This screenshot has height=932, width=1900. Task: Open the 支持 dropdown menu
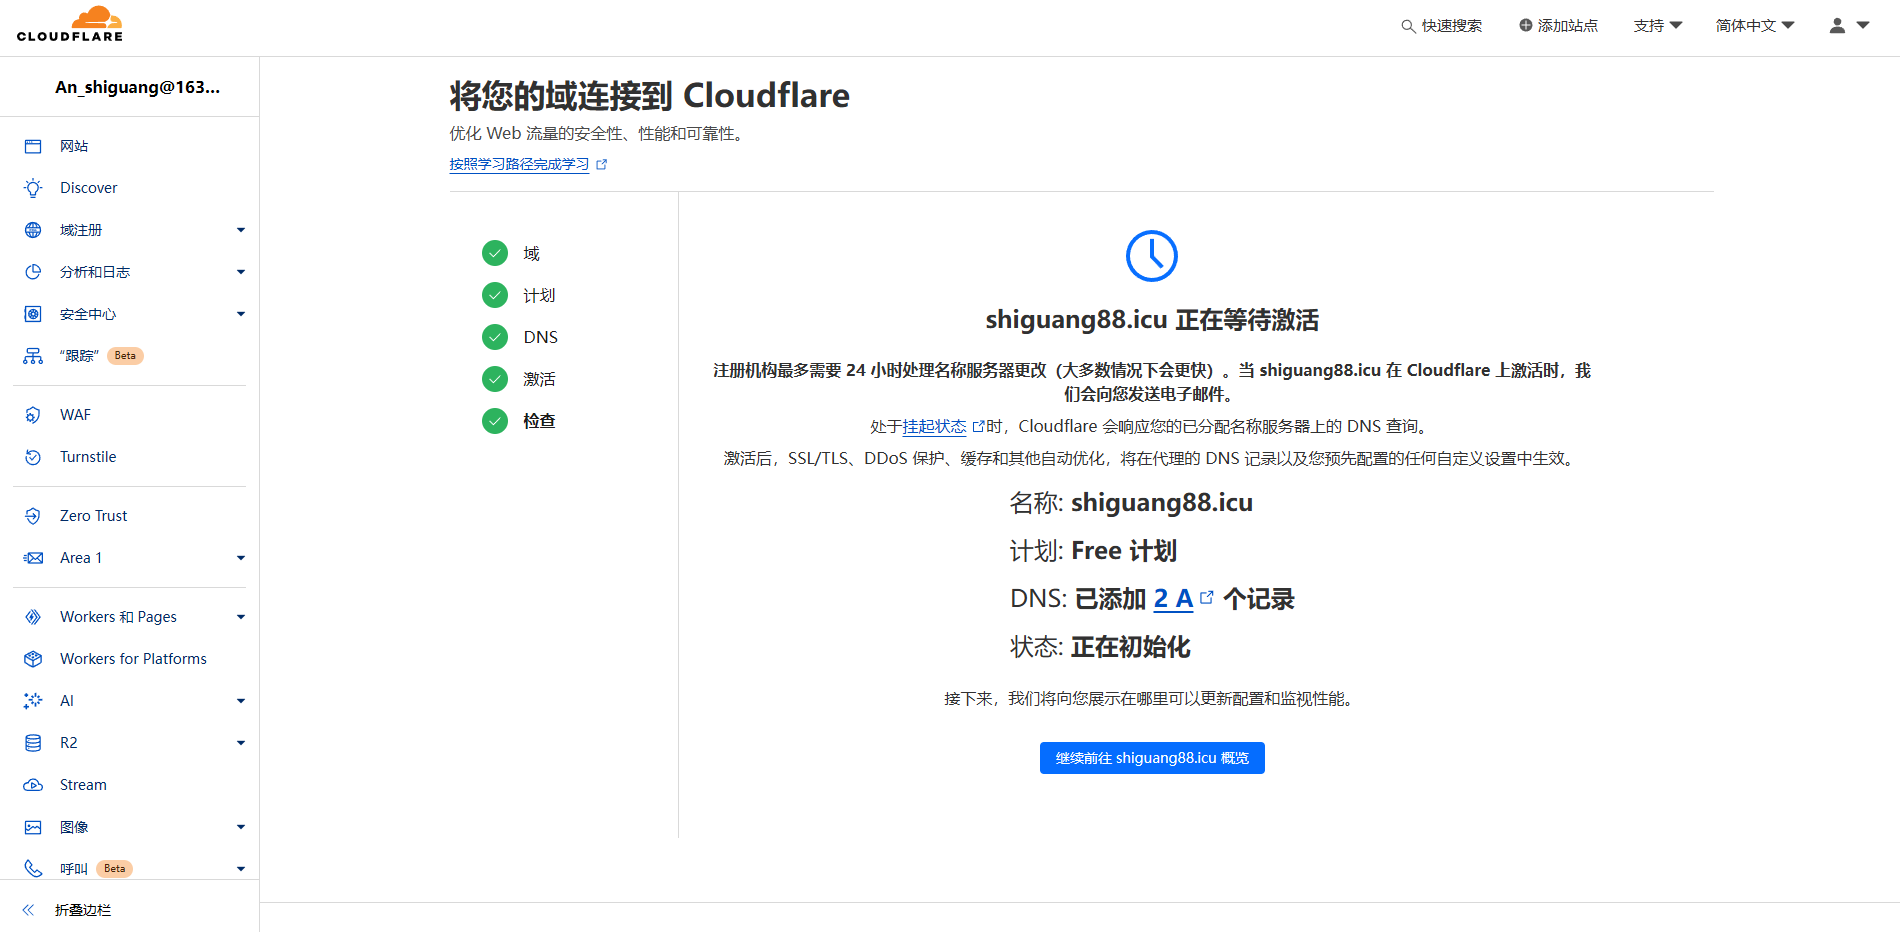coord(1658,25)
